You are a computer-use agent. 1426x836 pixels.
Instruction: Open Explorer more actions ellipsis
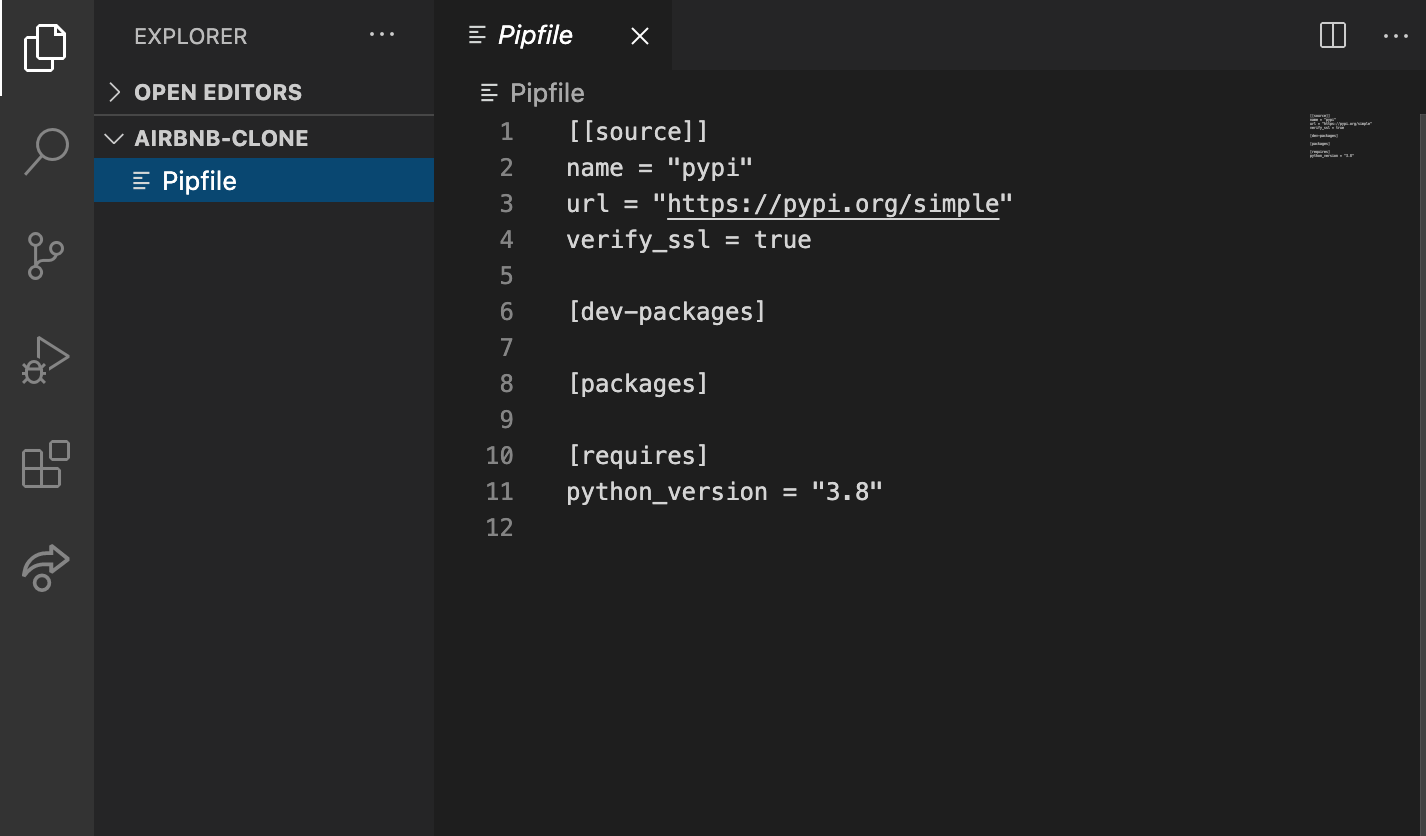click(x=382, y=35)
